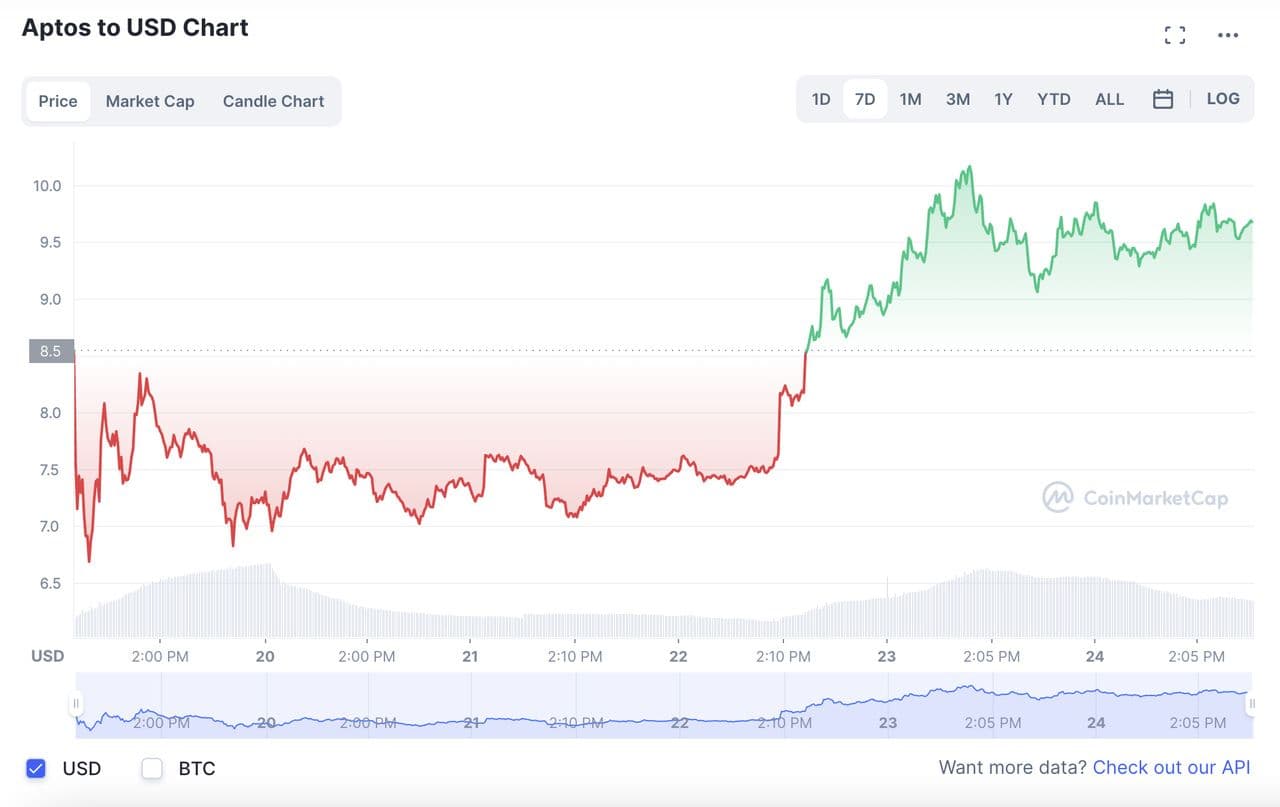Click the fullscreen expand icon
1280x807 pixels.
[1175, 36]
